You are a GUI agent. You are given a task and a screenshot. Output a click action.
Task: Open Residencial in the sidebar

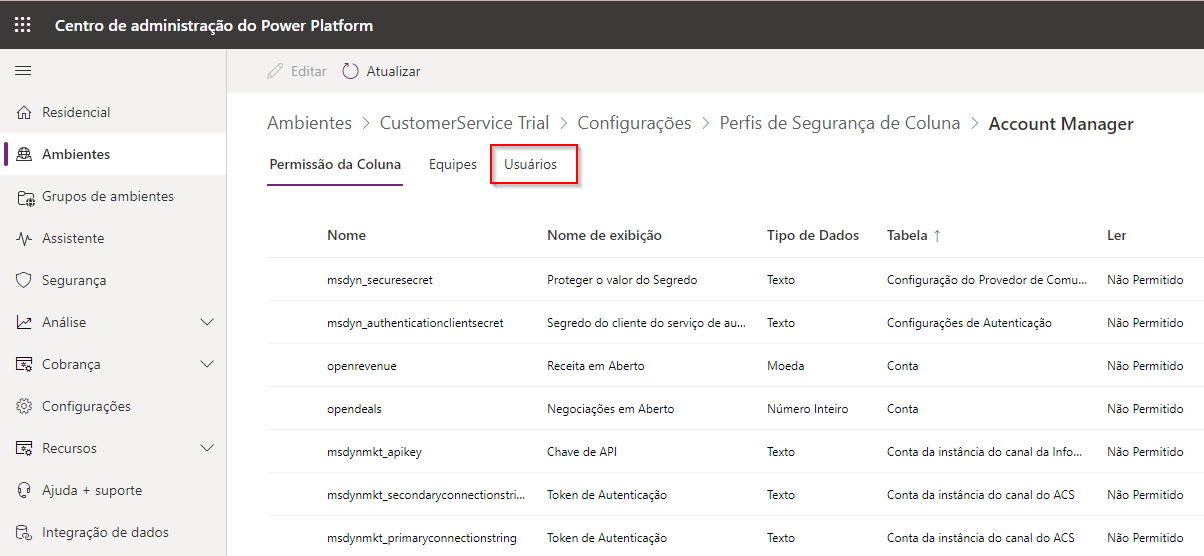(113, 113)
